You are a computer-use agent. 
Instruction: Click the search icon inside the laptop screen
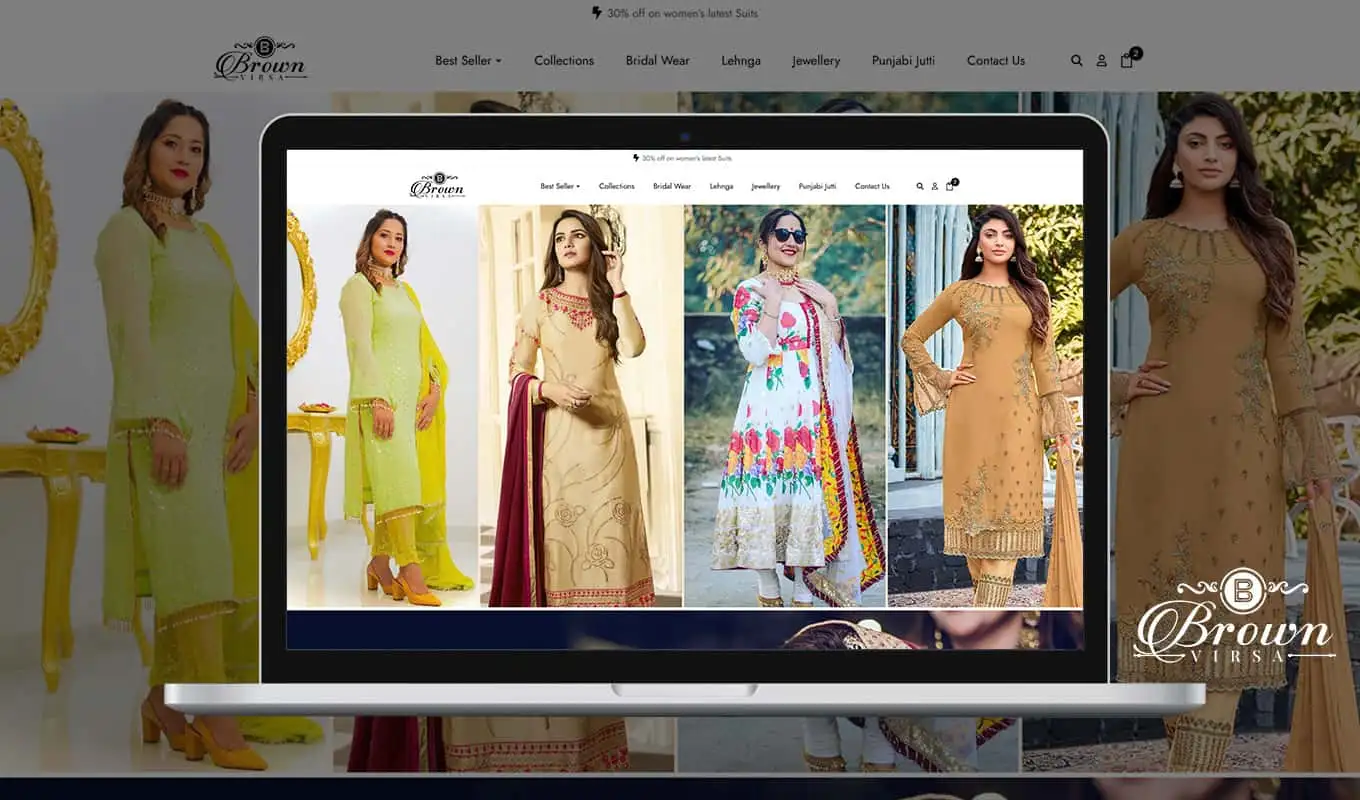pos(920,186)
